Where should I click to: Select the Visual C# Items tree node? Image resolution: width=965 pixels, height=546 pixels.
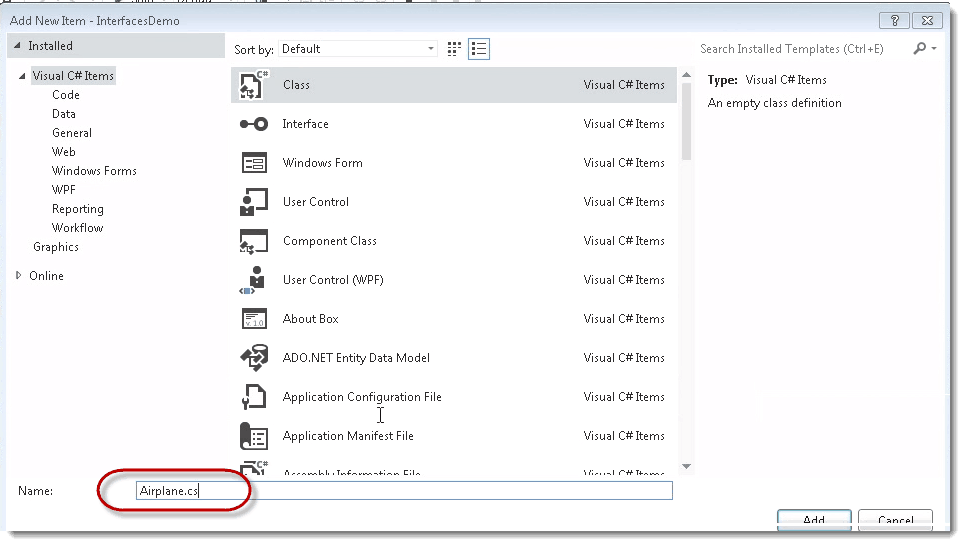point(73,76)
